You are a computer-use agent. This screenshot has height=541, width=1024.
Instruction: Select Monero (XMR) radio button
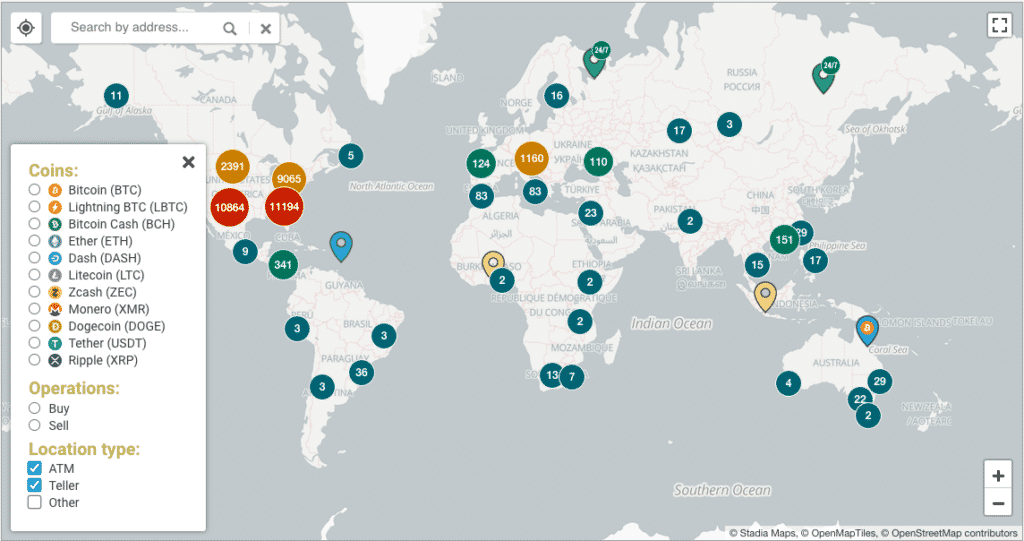click(x=35, y=308)
